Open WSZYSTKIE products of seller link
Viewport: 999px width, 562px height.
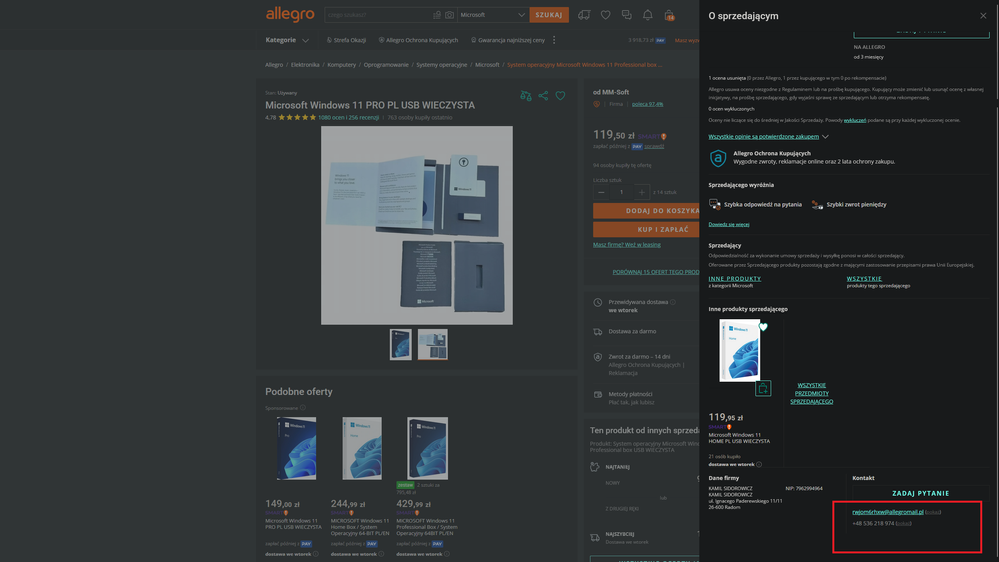click(x=864, y=278)
